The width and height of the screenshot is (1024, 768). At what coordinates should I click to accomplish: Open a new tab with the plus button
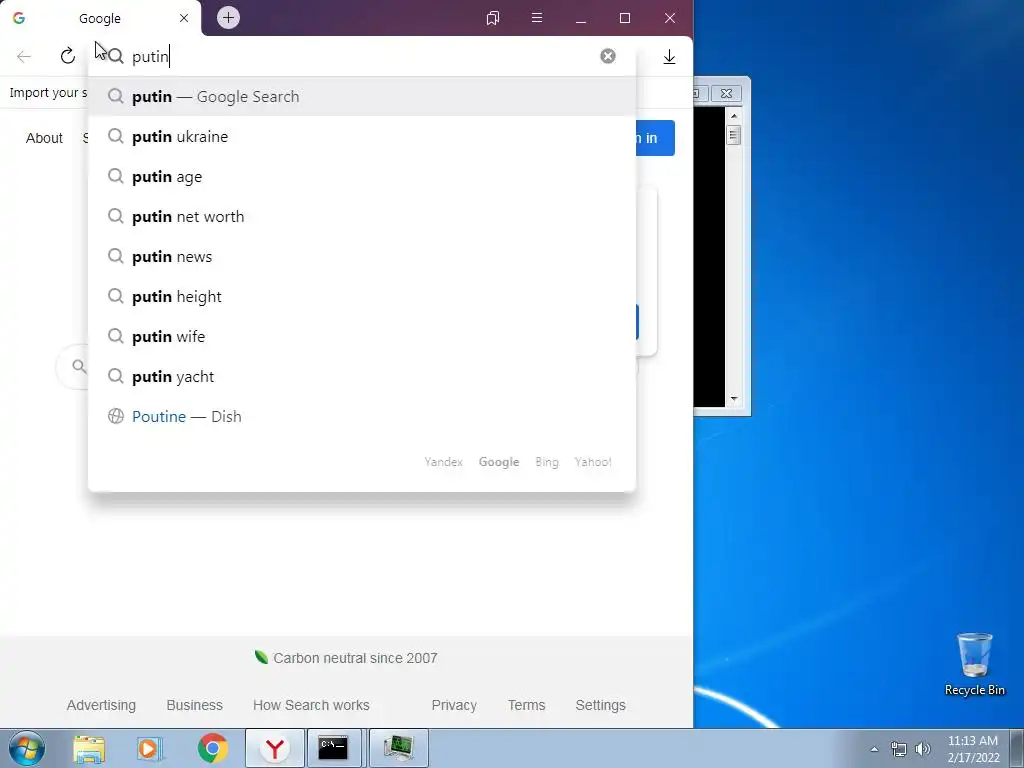point(229,18)
